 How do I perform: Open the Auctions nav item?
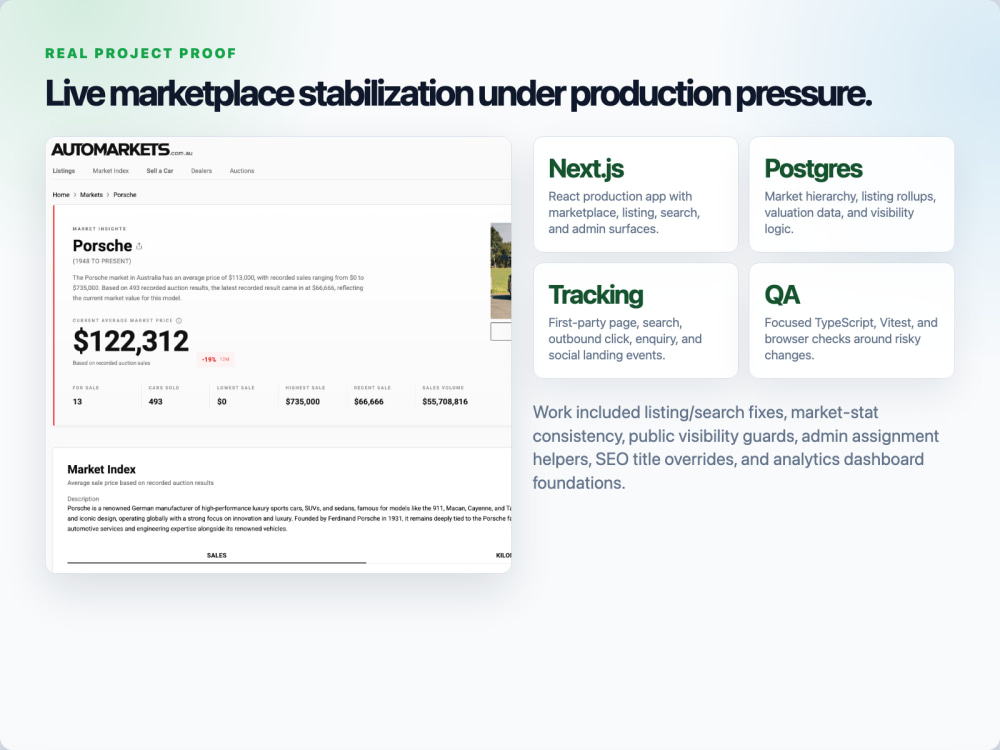[242, 171]
